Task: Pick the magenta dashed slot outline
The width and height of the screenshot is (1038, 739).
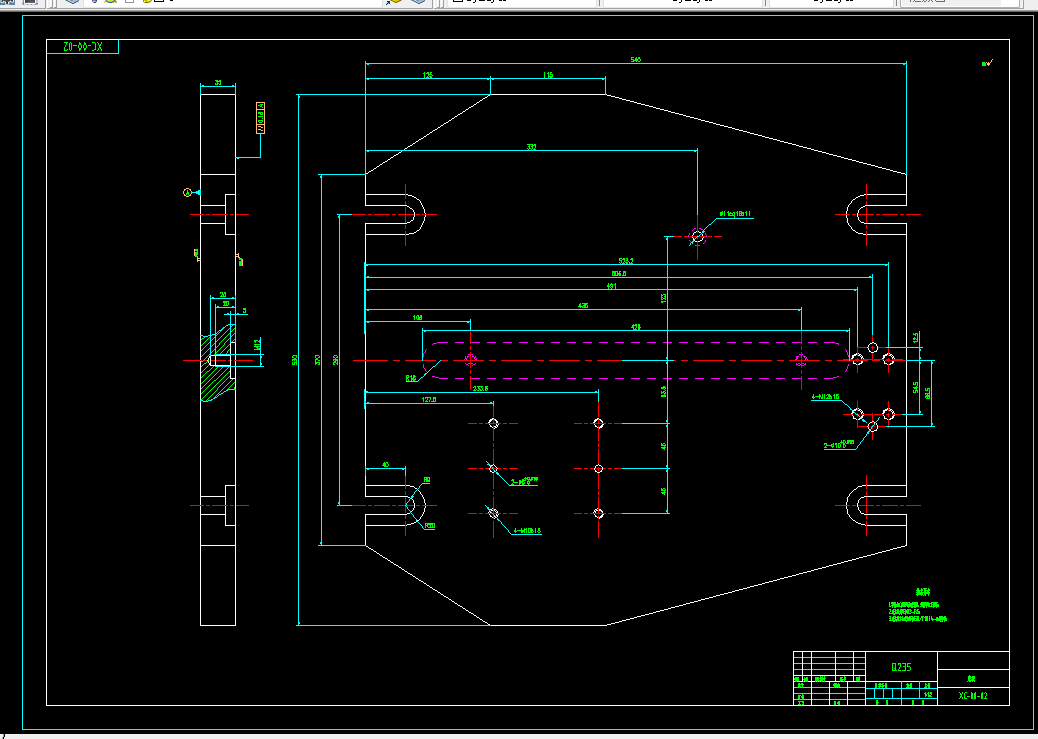Action: click(636, 360)
